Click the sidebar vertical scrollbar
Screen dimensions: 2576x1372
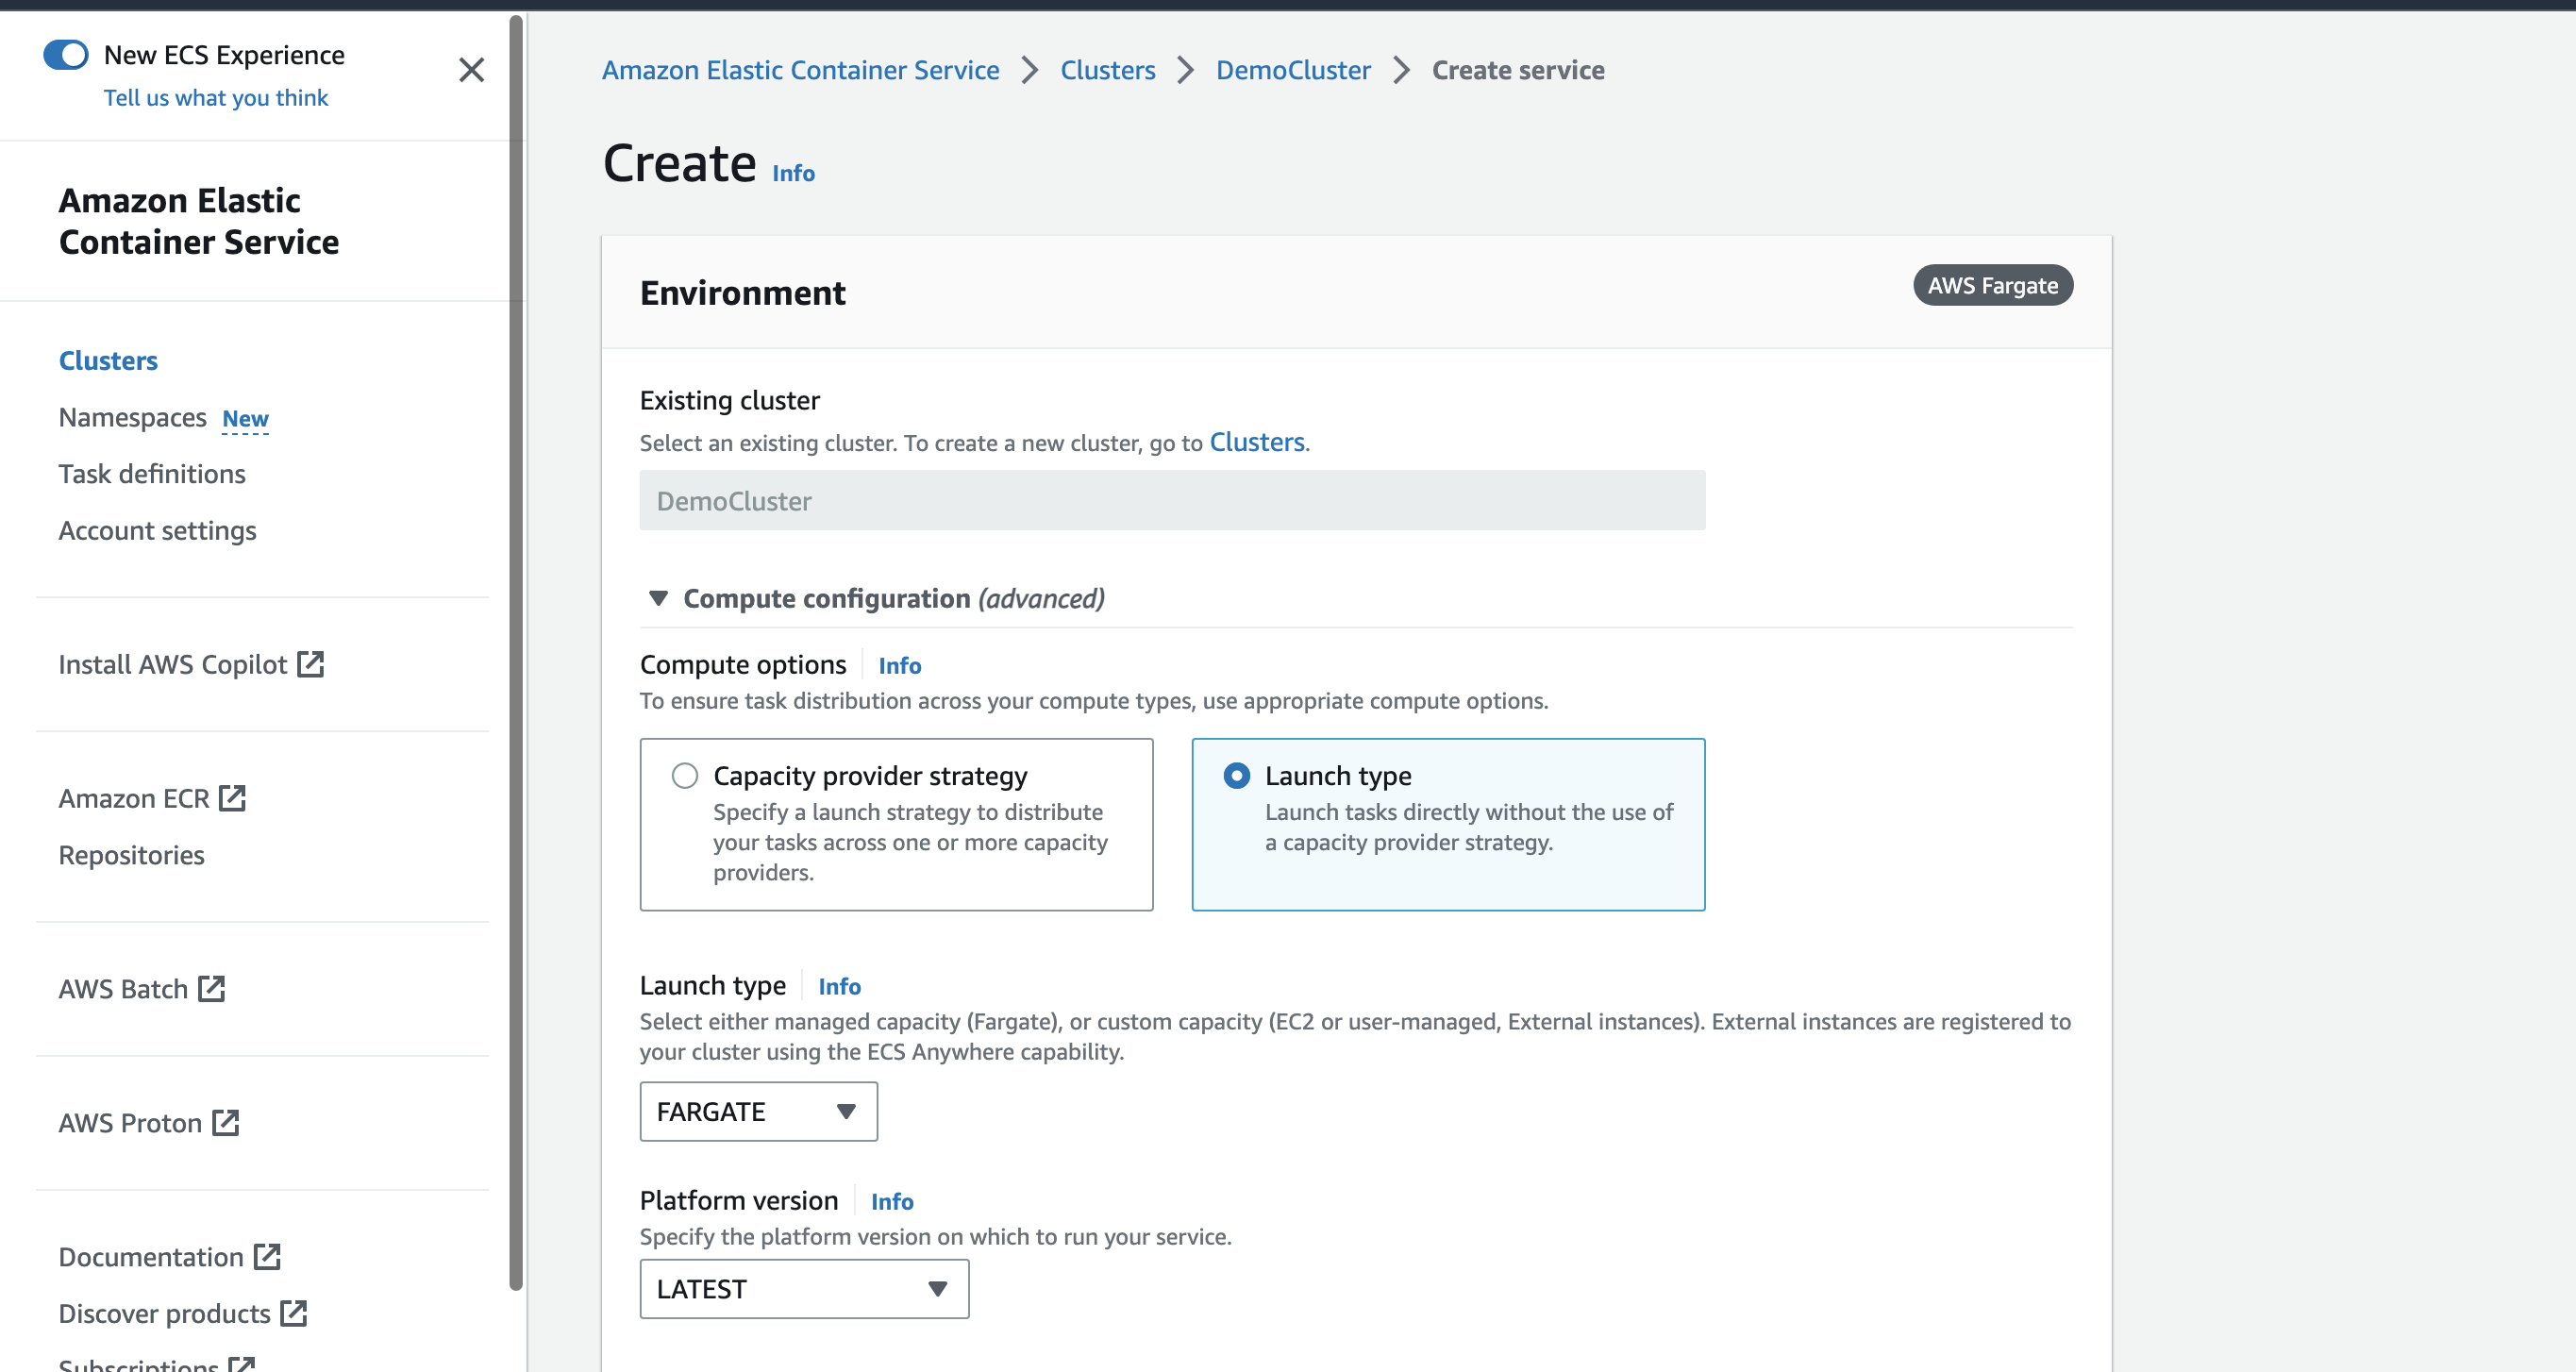pyautogui.click(x=516, y=650)
